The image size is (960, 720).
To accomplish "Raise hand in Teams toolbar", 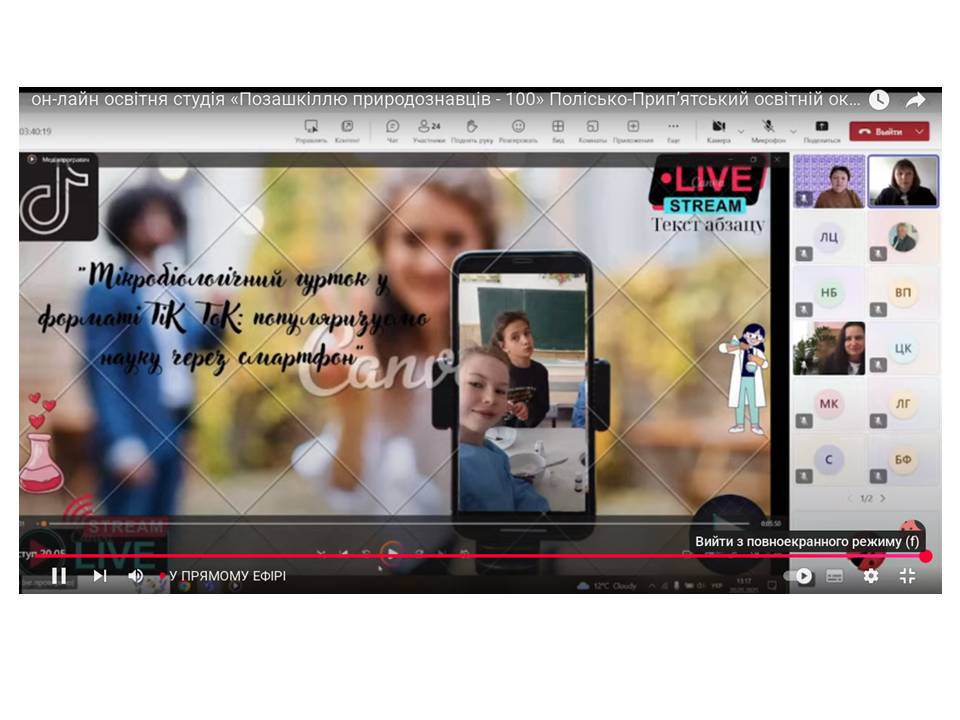I will [471, 130].
